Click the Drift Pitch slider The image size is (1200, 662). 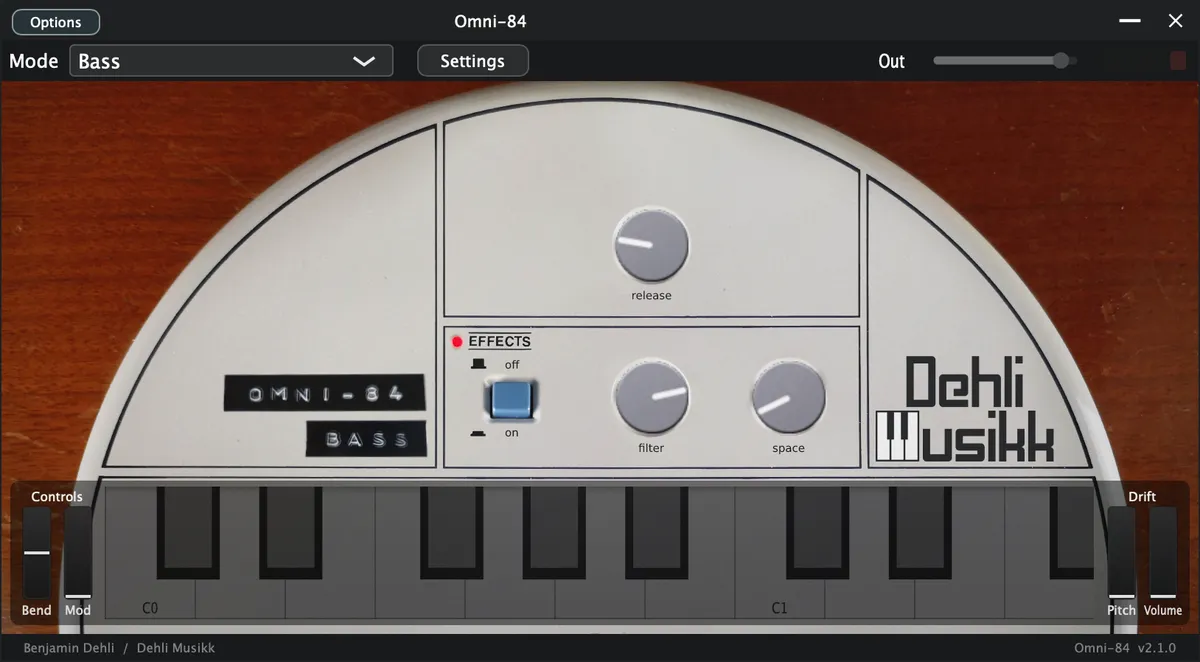(1121, 553)
